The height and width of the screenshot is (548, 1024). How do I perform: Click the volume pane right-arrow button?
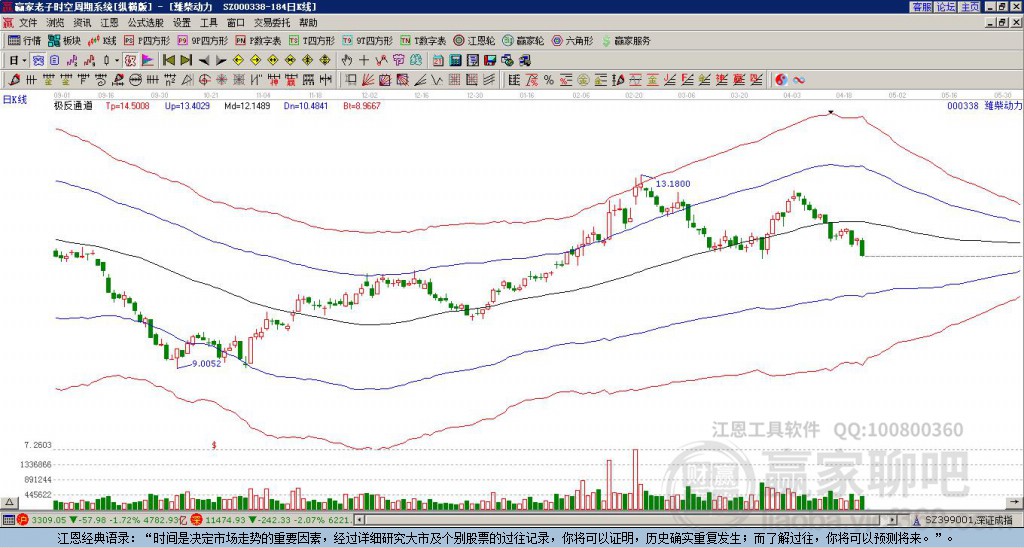coord(1014,502)
